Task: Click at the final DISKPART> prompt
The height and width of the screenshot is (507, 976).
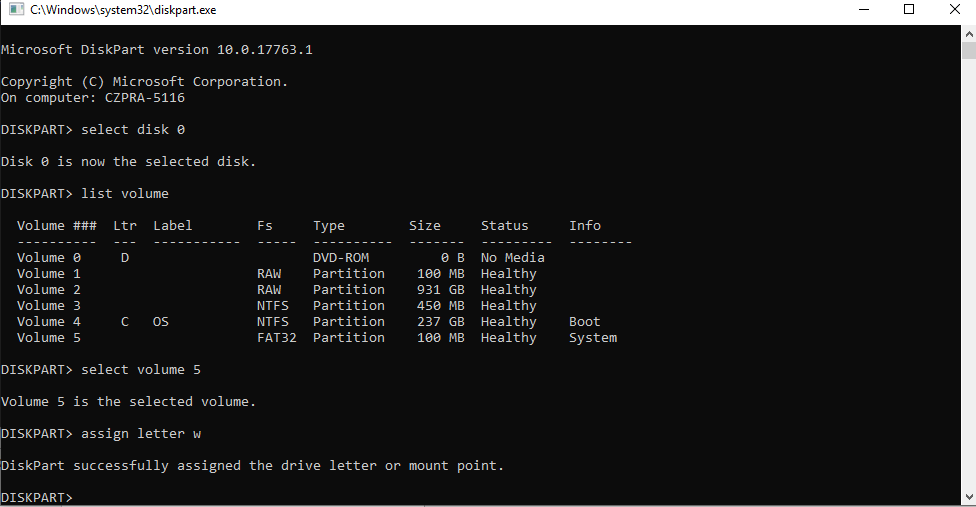Action: [x=37, y=497]
